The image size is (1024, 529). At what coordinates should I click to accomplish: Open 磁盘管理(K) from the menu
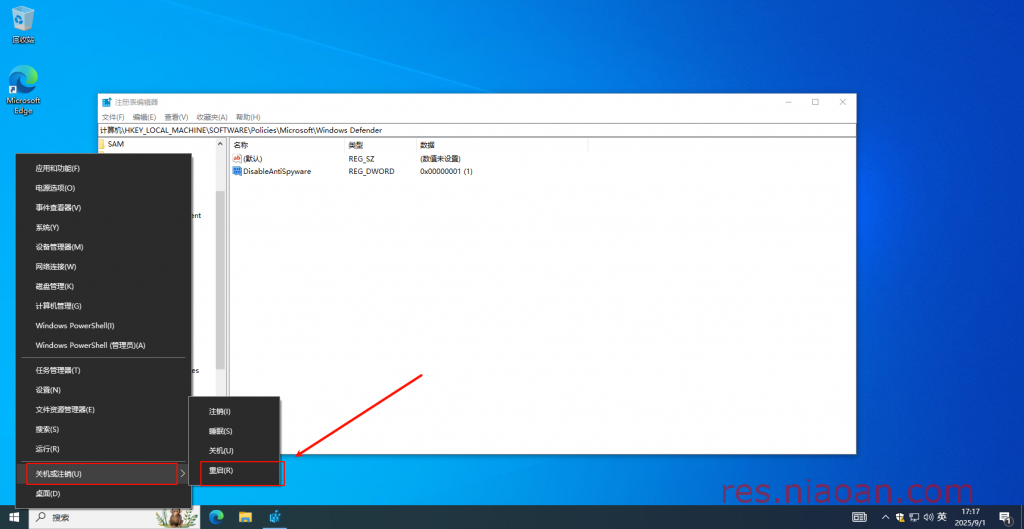click(x=104, y=286)
